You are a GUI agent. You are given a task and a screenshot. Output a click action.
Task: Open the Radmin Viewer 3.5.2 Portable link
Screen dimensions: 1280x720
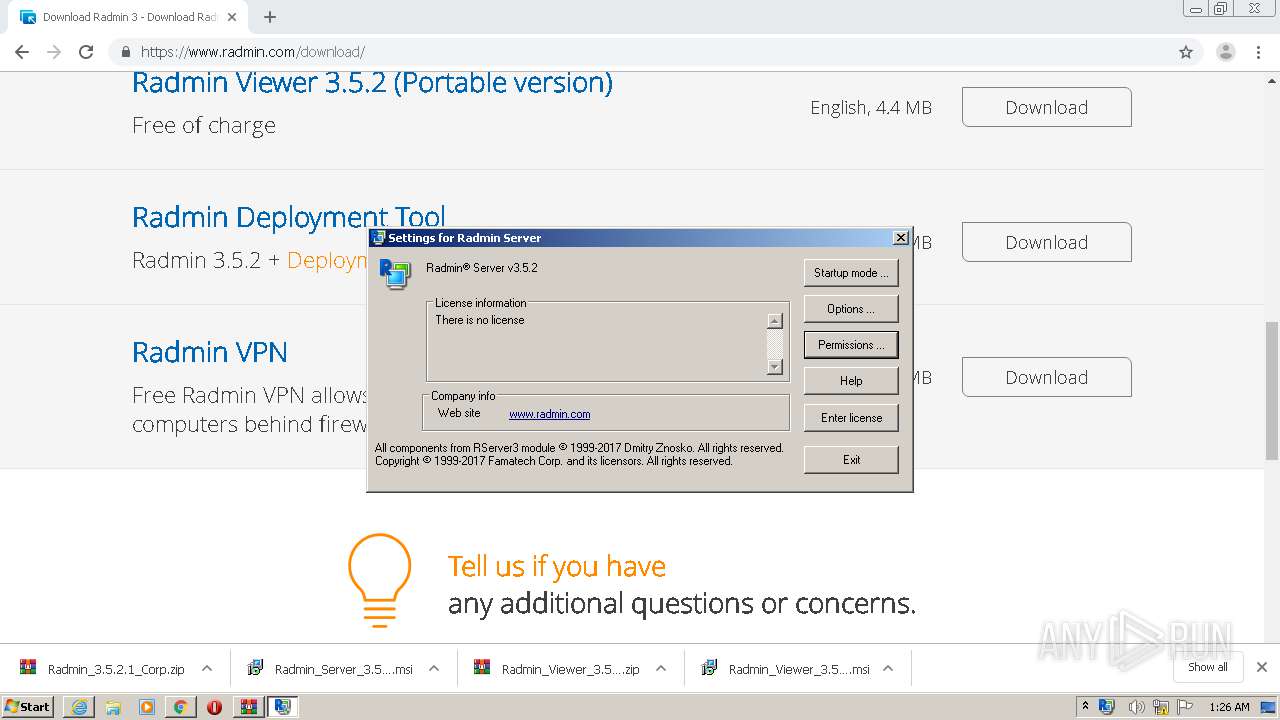click(372, 83)
